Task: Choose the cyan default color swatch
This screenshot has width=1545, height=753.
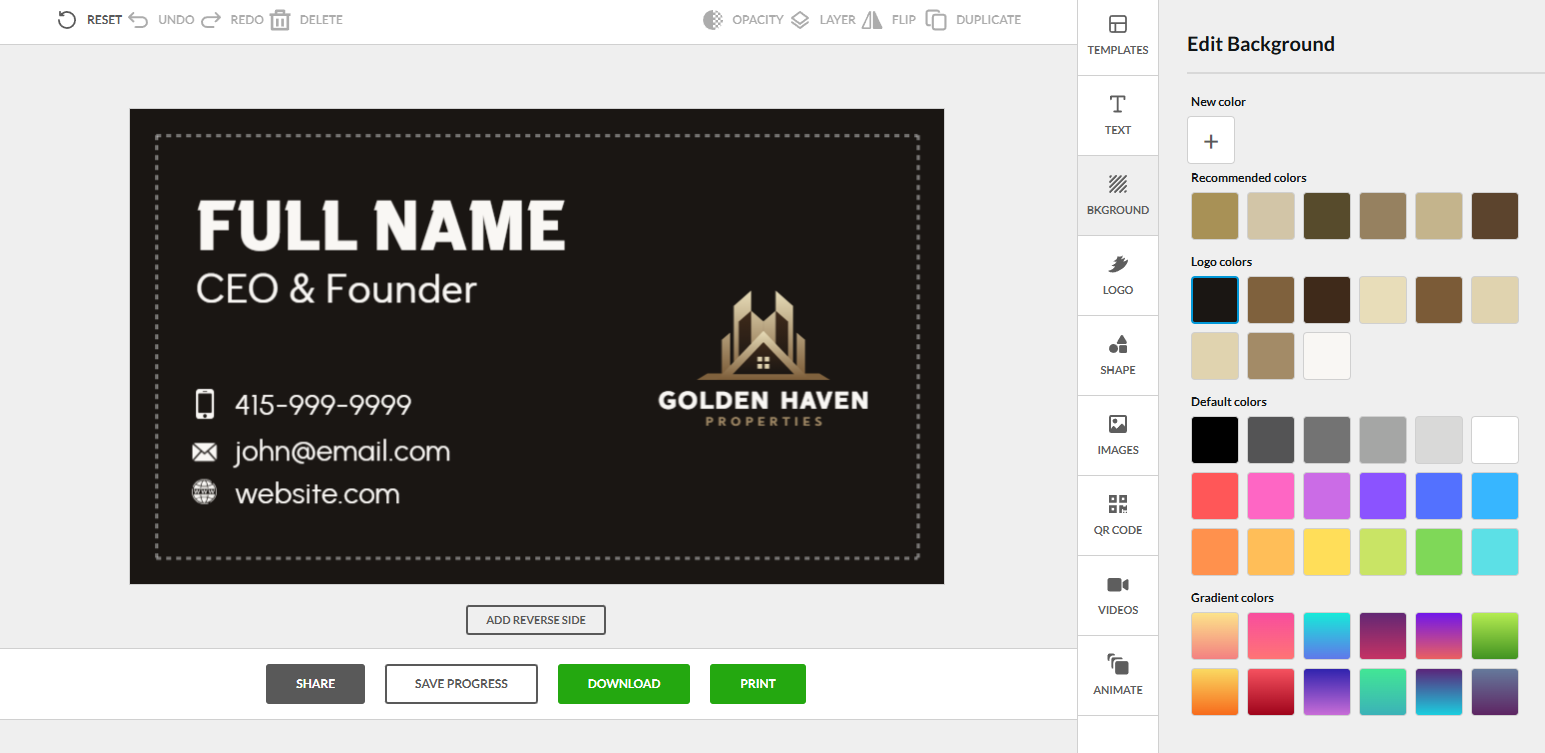Action: click(x=1495, y=552)
